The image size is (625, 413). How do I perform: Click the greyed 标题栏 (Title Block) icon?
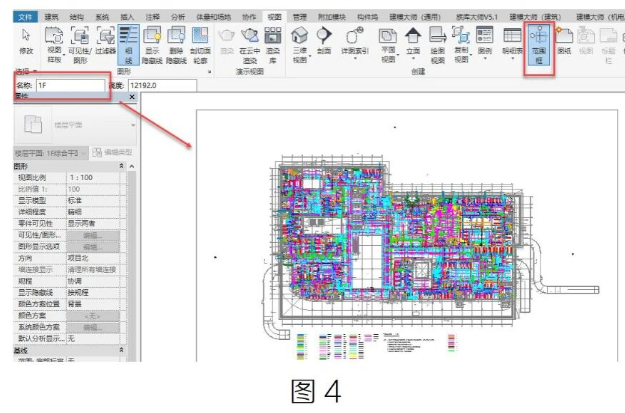click(608, 45)
